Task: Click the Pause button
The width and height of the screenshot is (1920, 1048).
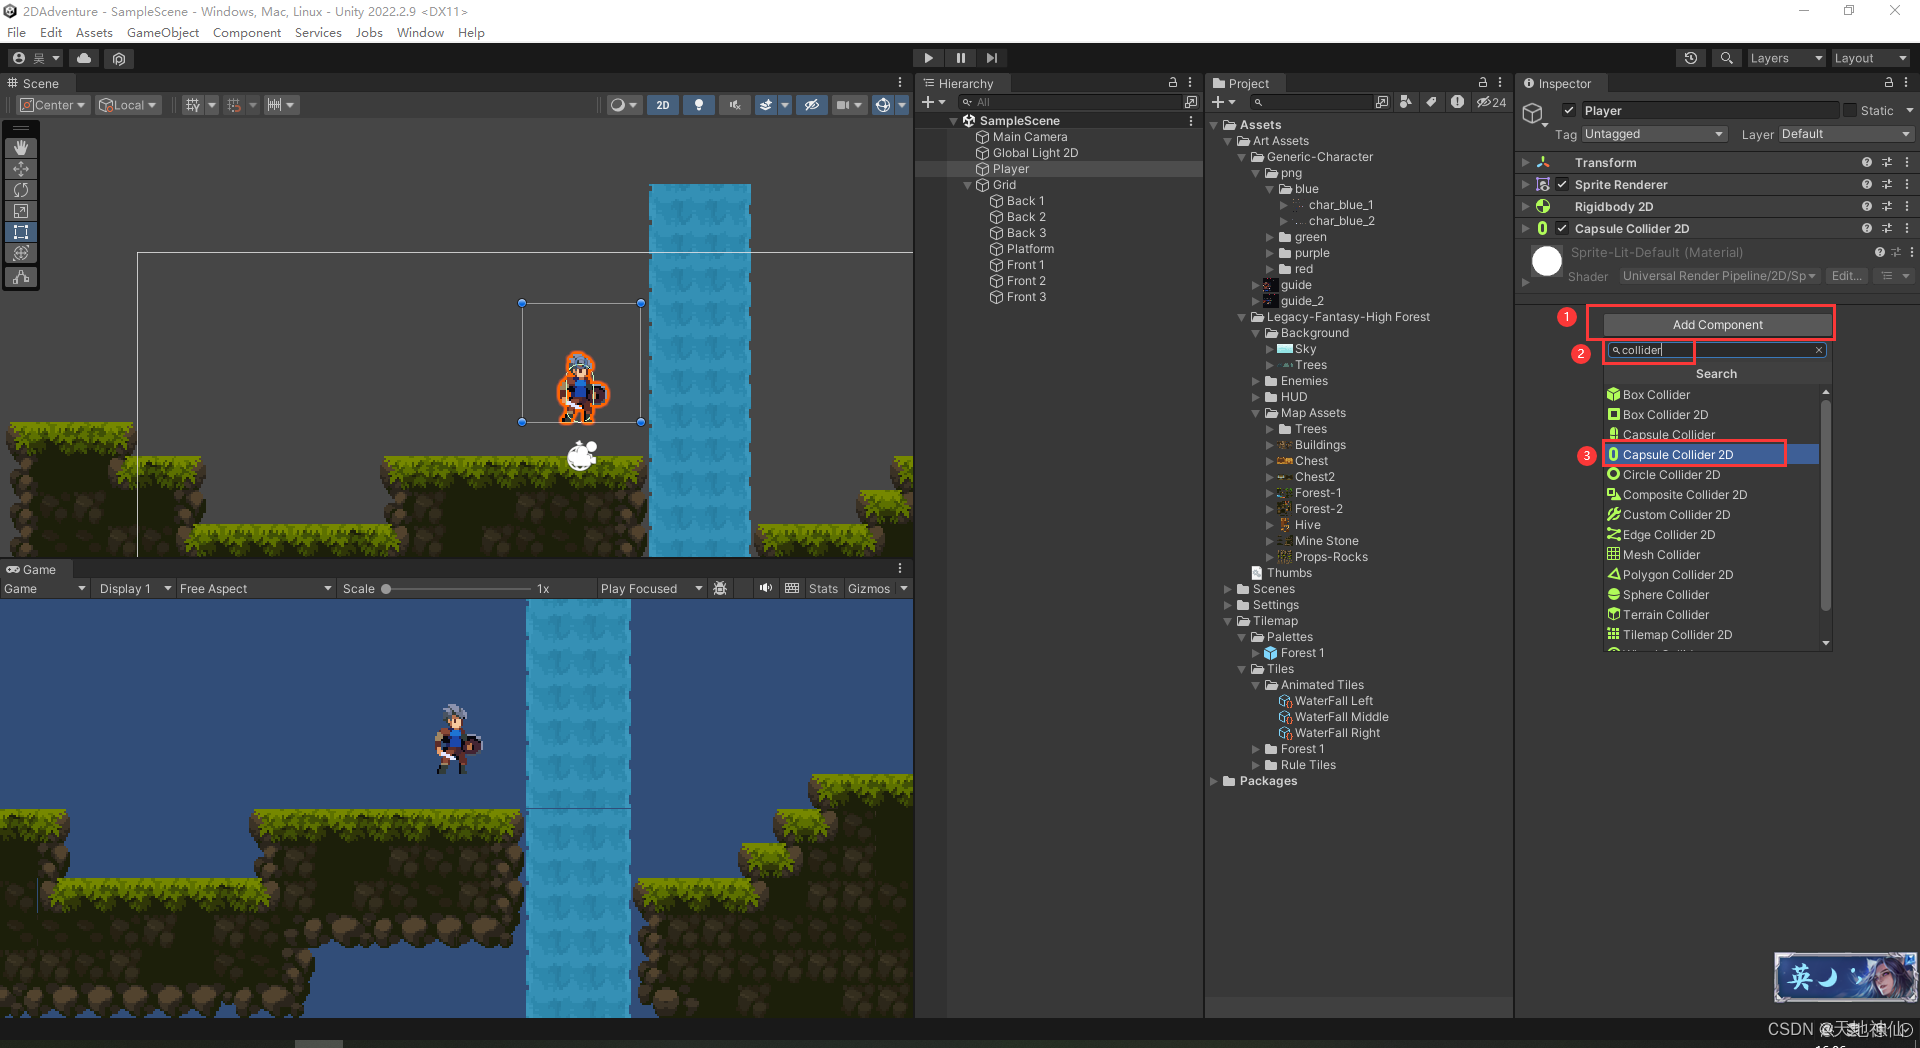Action: [960, 58]
